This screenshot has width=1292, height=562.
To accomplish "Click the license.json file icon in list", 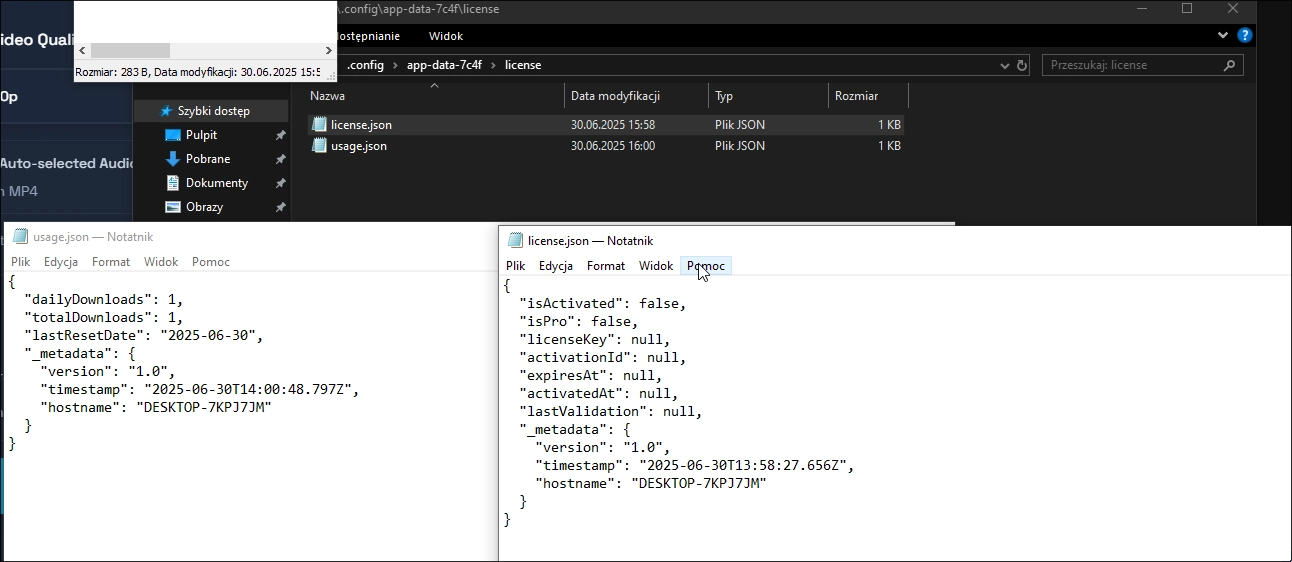I will click(320, 125).
